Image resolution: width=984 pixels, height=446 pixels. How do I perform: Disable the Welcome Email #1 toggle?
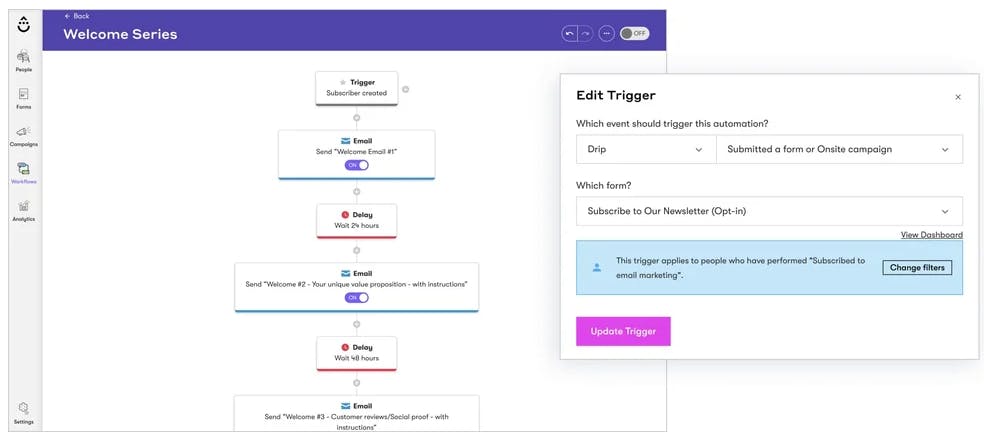(x=356, y=165)
